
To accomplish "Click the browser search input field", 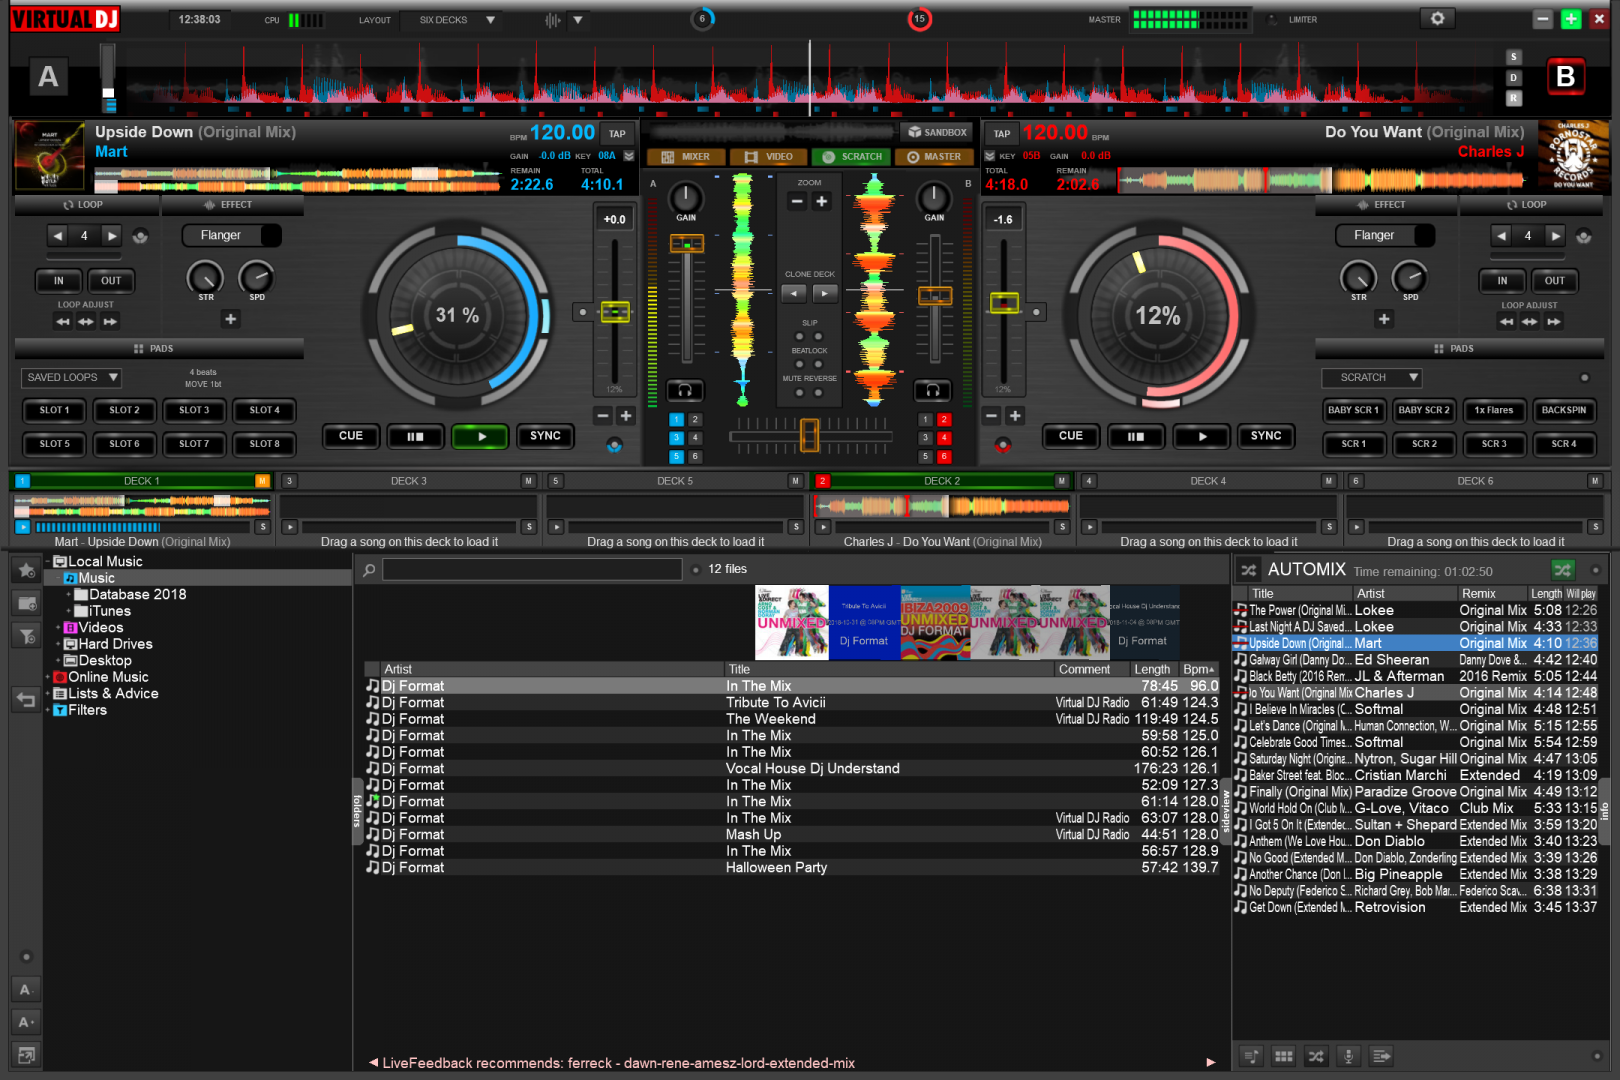I will [x=532, y=570].
